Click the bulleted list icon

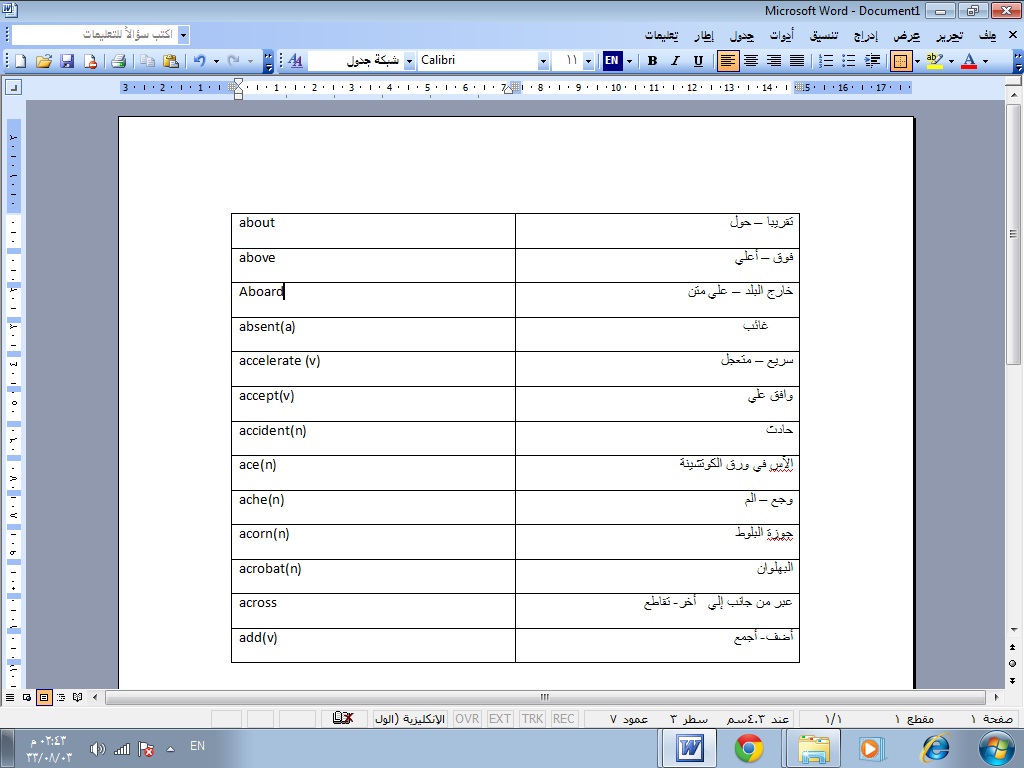tap(848, 61)
